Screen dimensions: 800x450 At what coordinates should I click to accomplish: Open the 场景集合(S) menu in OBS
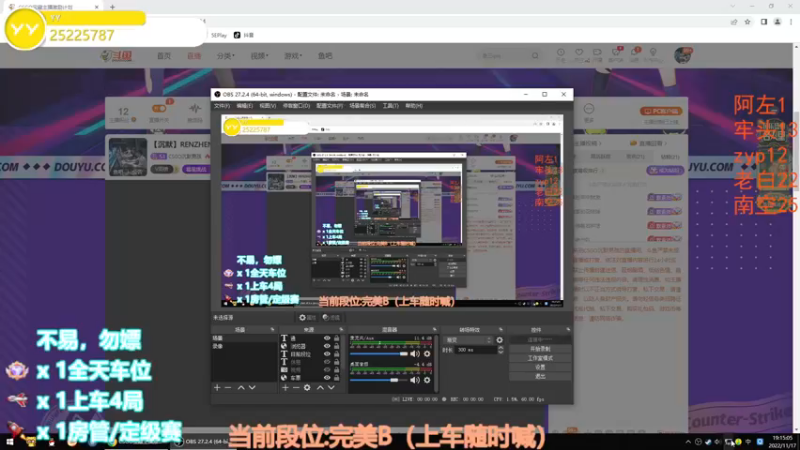point(362,106)
